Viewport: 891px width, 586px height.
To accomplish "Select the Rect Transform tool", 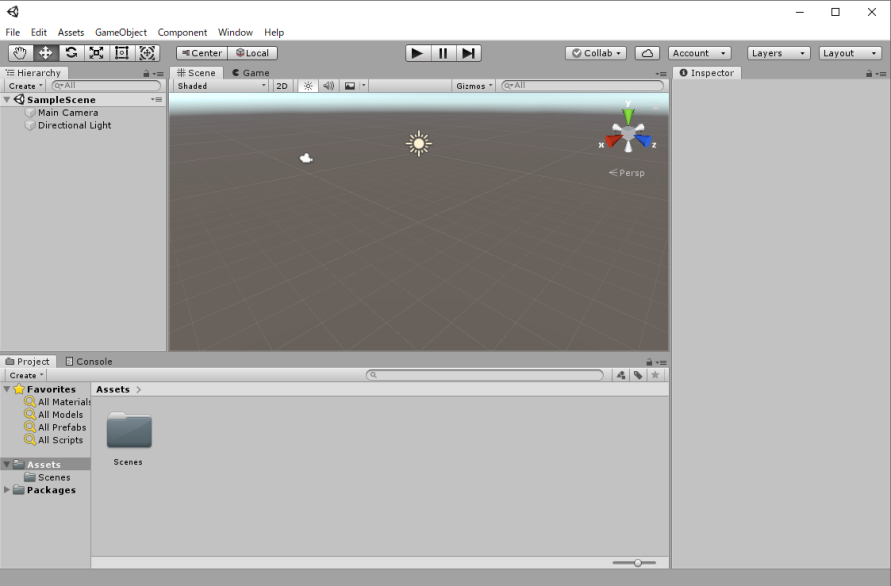I will (x=122, y=53).
